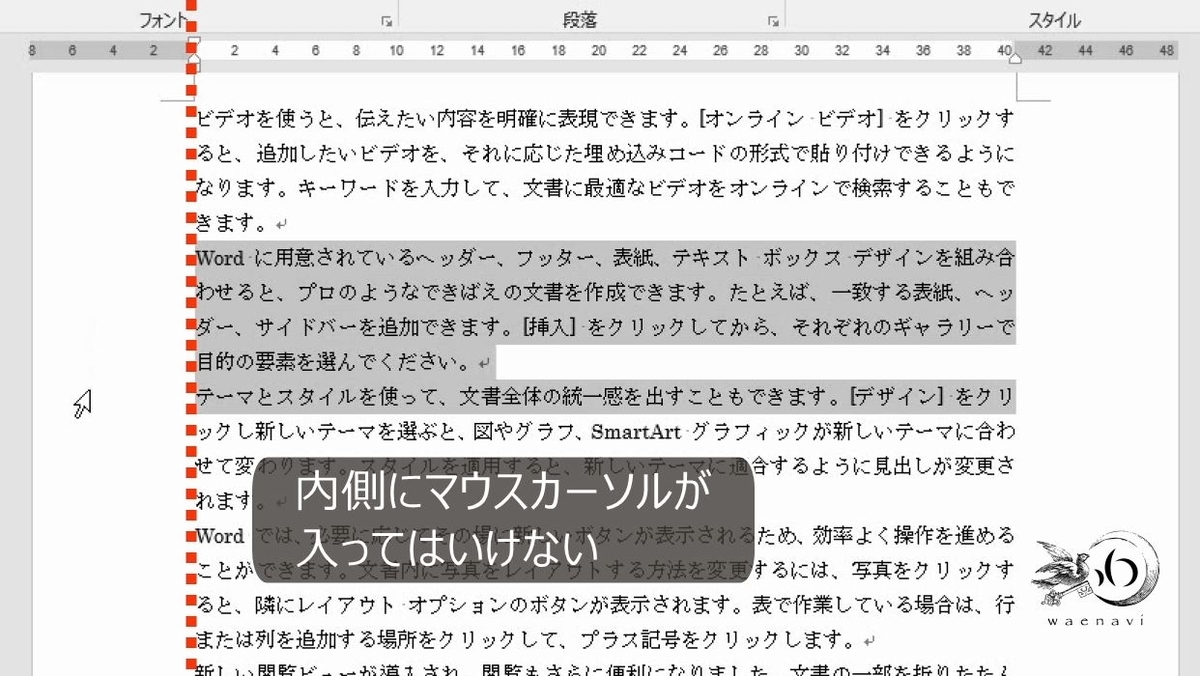This screenshot has width=1200, height=676.
Task: Click the 30 mark on horizontal ruler
Action: pos(802,50)
